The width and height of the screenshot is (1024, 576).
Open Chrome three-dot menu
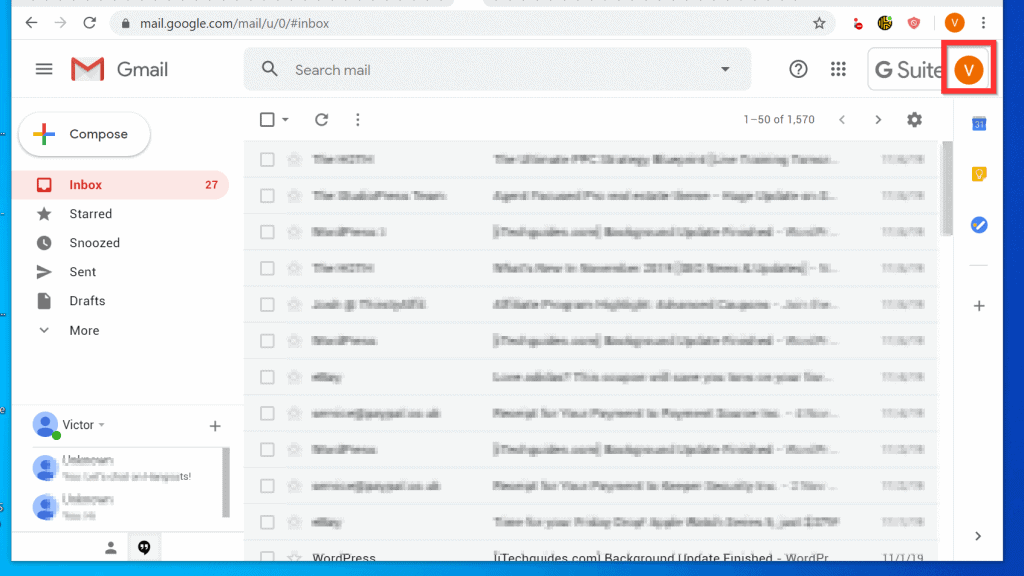(x=983, y=23)
